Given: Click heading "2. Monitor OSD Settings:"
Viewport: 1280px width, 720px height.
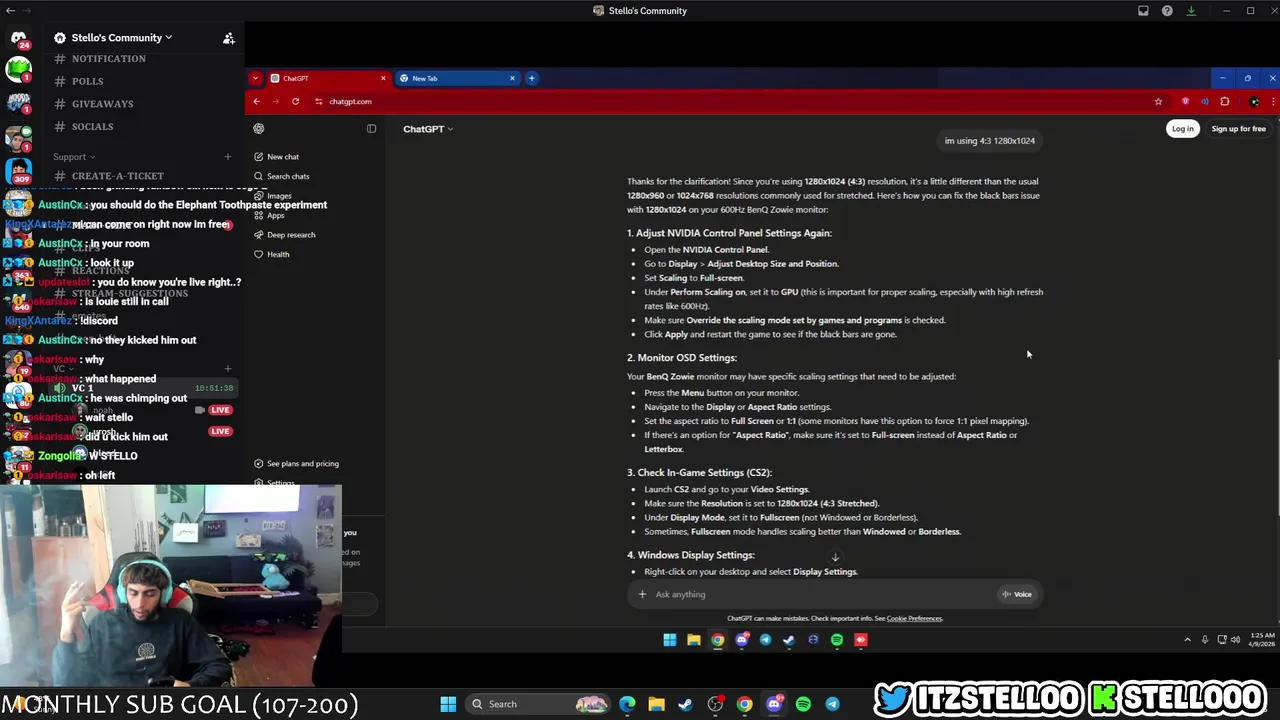Looking at the screenshot, I should [682, 358].
